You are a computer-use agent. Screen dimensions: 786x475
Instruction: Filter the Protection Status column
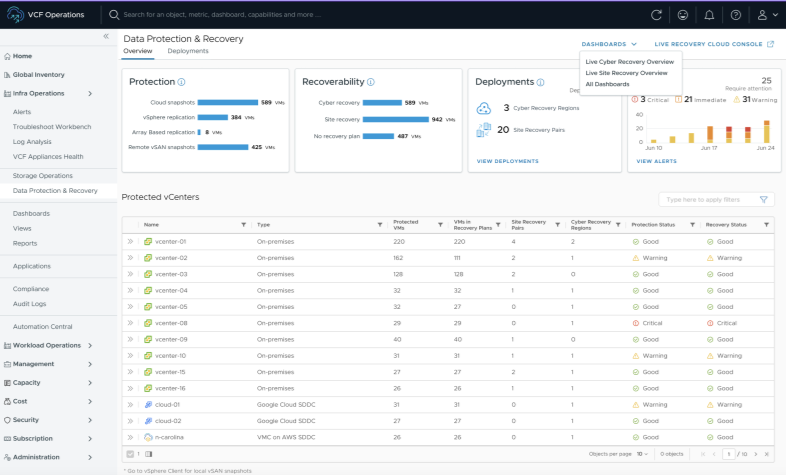tap(692, 225)
